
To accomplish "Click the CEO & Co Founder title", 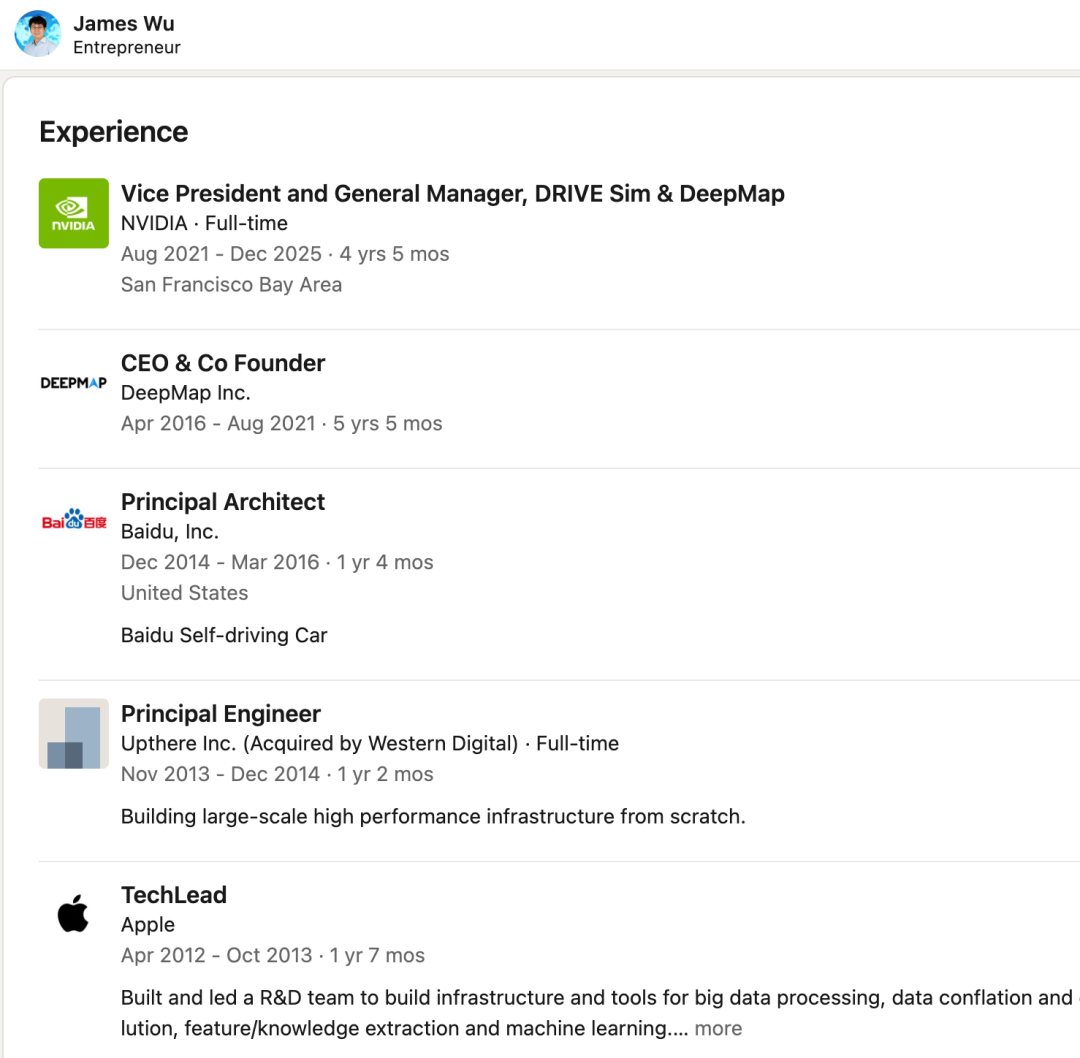I will pyautogui.click(x=223, y=363).
